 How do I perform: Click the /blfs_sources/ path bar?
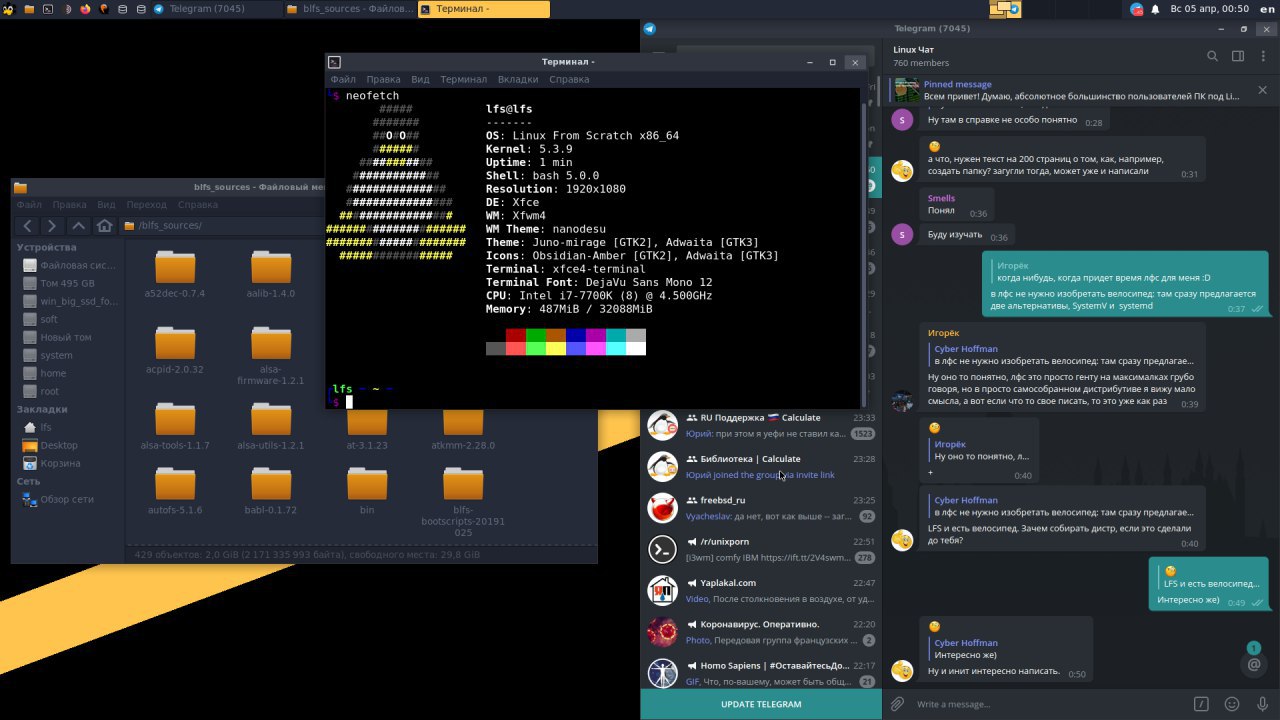(358, 226)
